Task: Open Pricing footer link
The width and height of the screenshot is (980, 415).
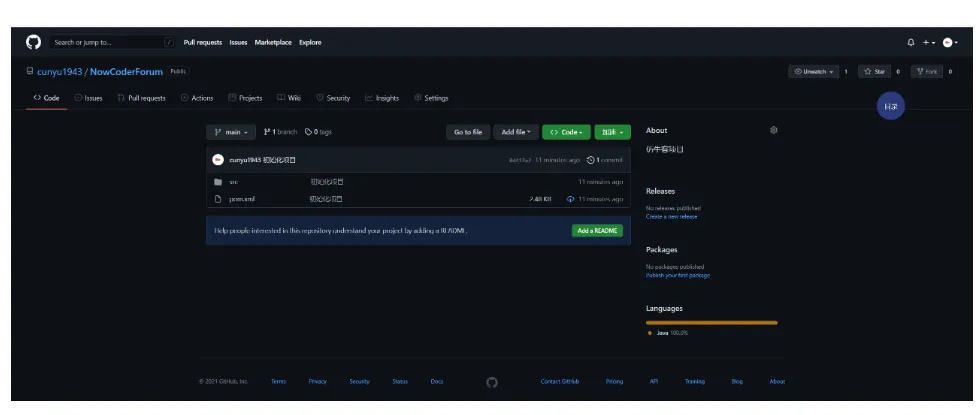Action: 614,381
